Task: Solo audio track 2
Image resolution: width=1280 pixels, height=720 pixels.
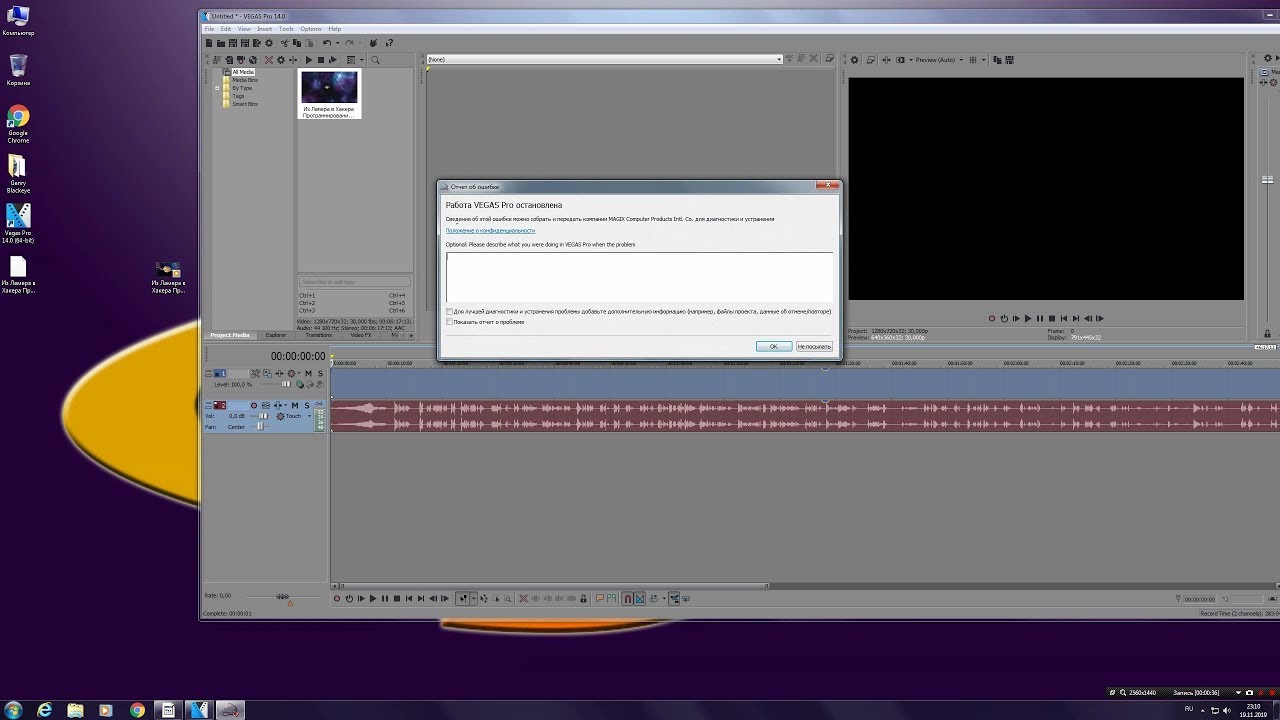Action: (307, 405)
